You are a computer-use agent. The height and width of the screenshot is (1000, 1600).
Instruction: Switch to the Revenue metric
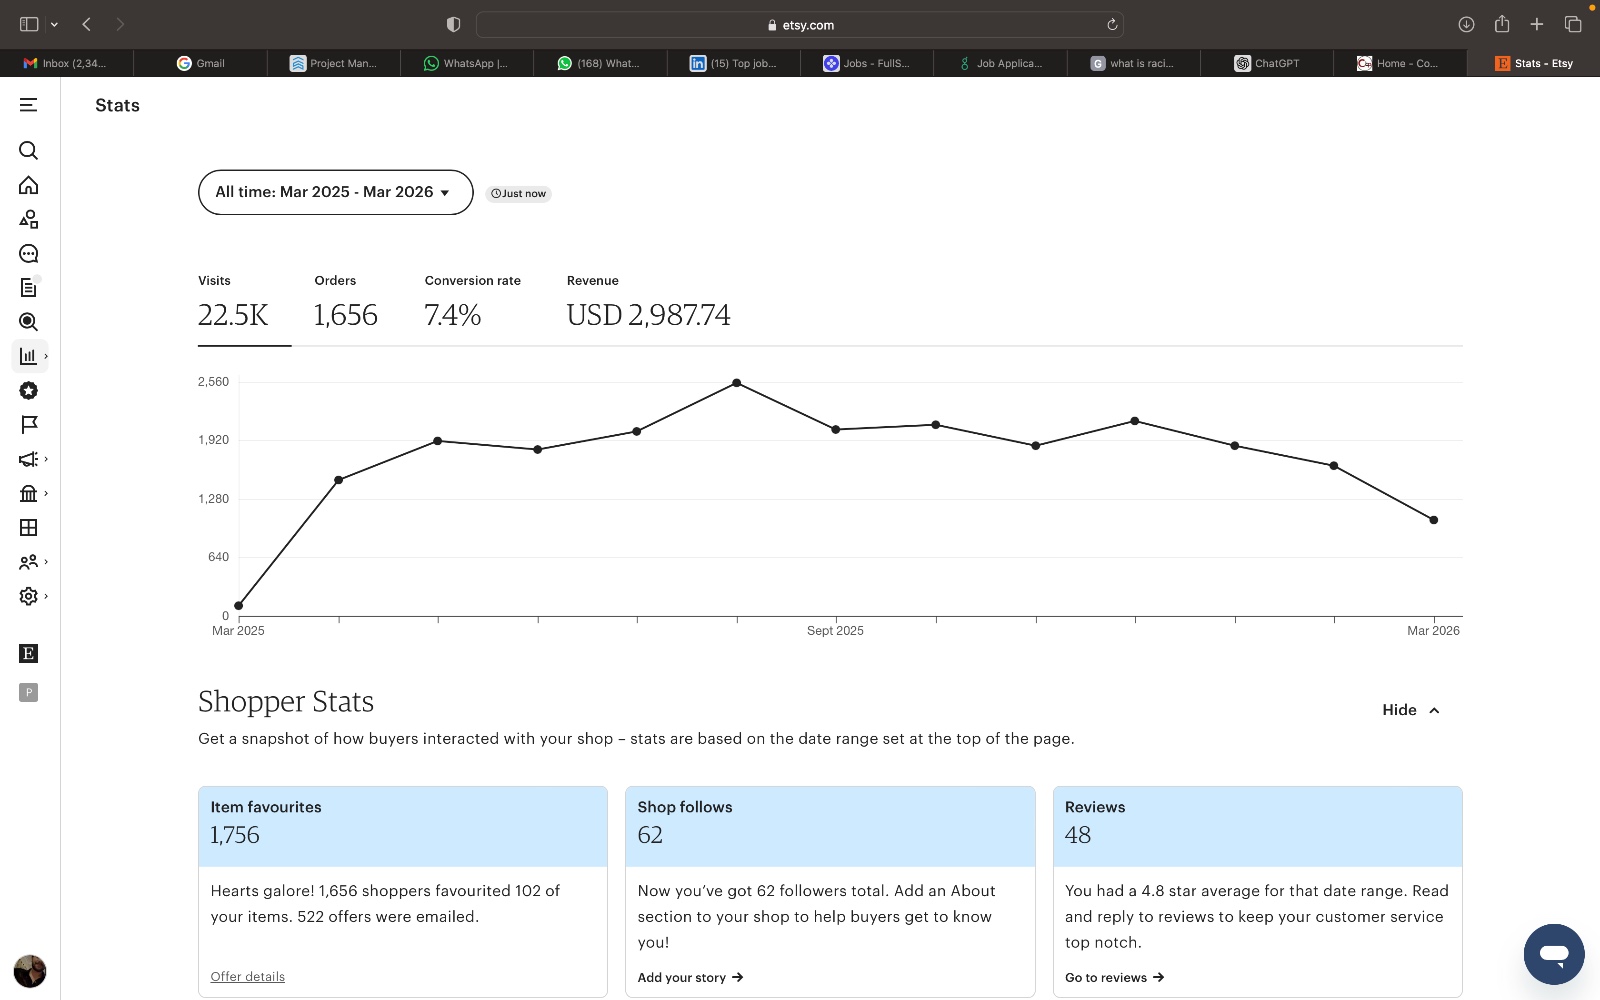click(648, 303)
